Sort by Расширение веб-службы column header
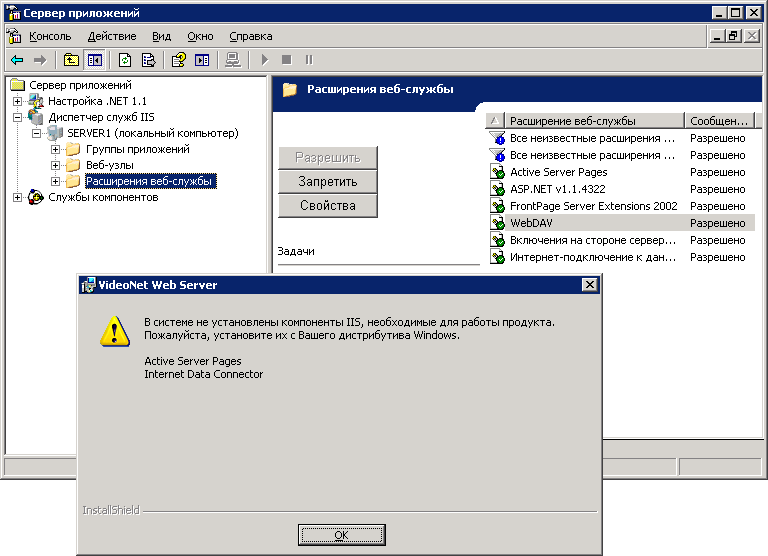The image size is (768, 556). click(594, 121)
